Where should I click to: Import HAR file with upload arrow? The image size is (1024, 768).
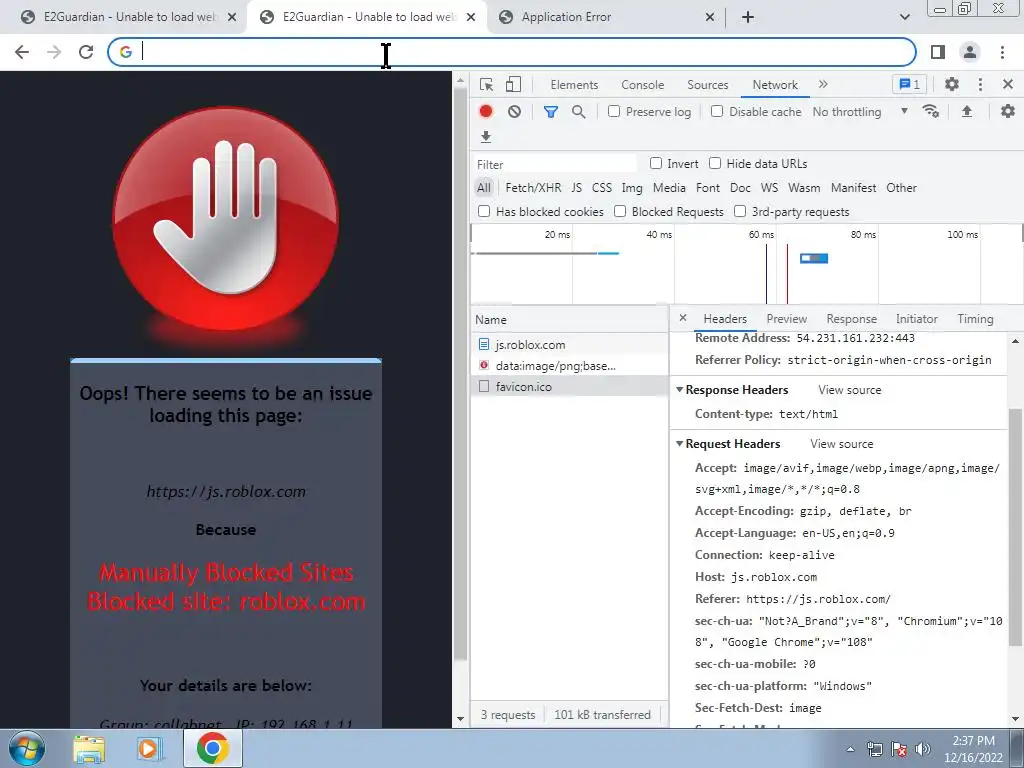(967, 111)
